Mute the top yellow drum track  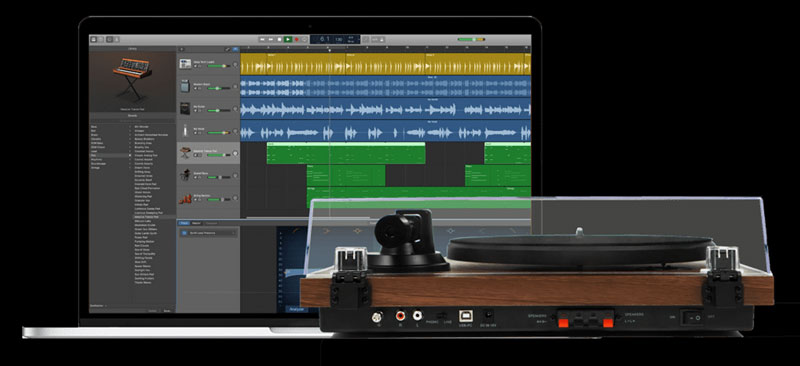195,66
